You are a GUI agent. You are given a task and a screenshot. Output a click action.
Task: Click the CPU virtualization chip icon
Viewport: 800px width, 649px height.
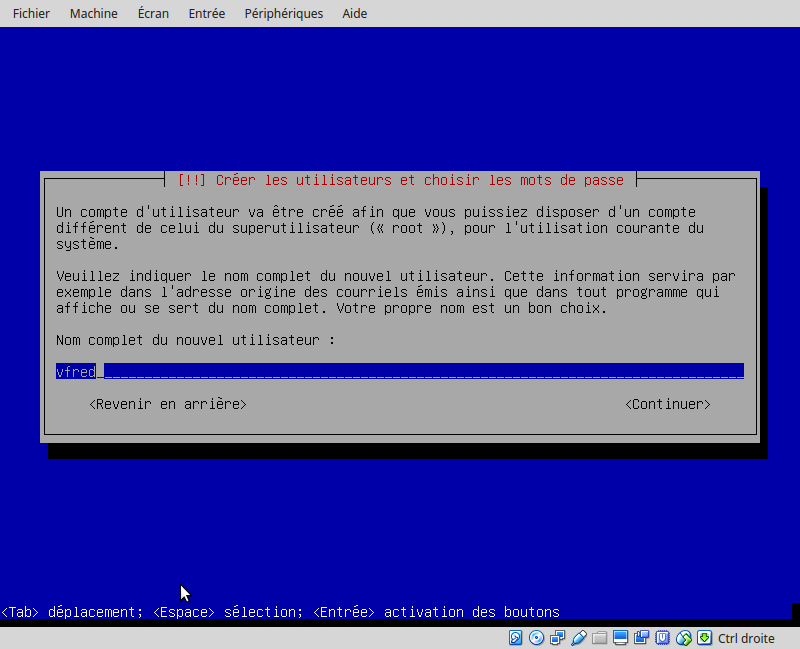(x=662, y=638)
